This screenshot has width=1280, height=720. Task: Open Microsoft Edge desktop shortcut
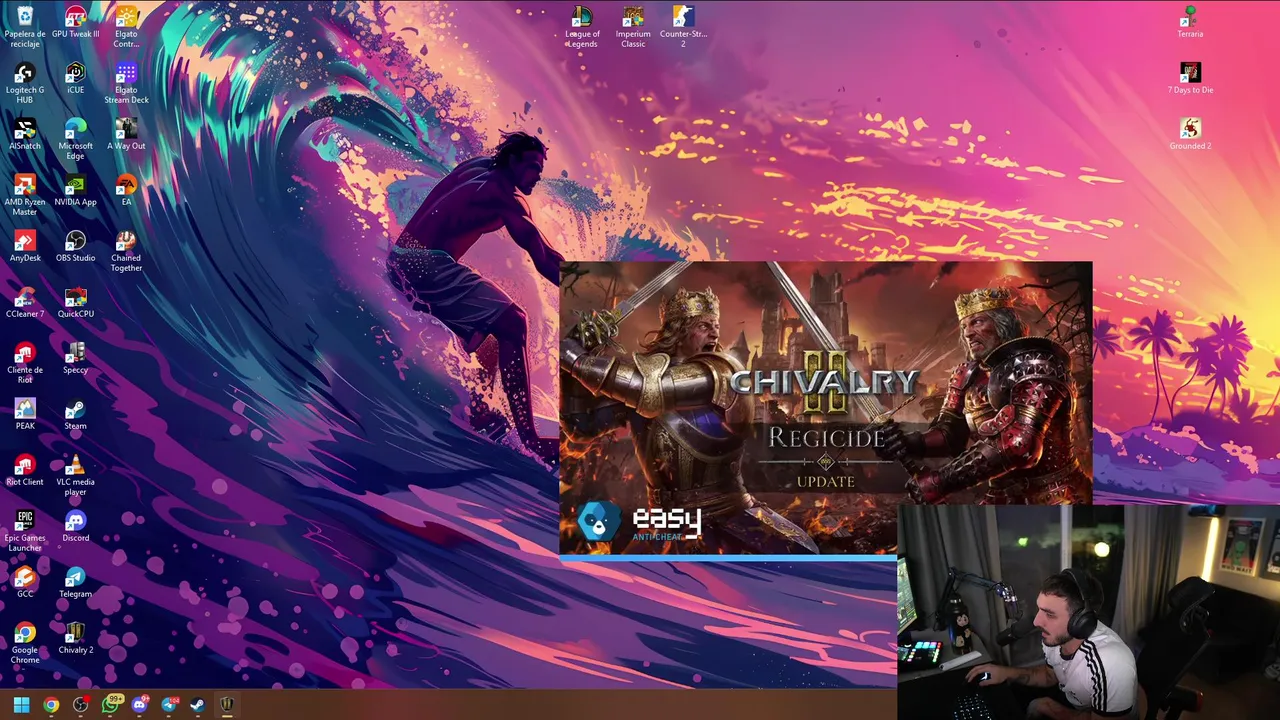[75, 139]
